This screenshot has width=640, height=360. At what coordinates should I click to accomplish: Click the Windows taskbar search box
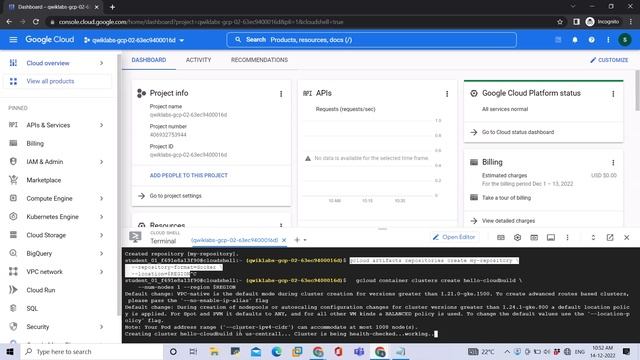pos(92,351)
